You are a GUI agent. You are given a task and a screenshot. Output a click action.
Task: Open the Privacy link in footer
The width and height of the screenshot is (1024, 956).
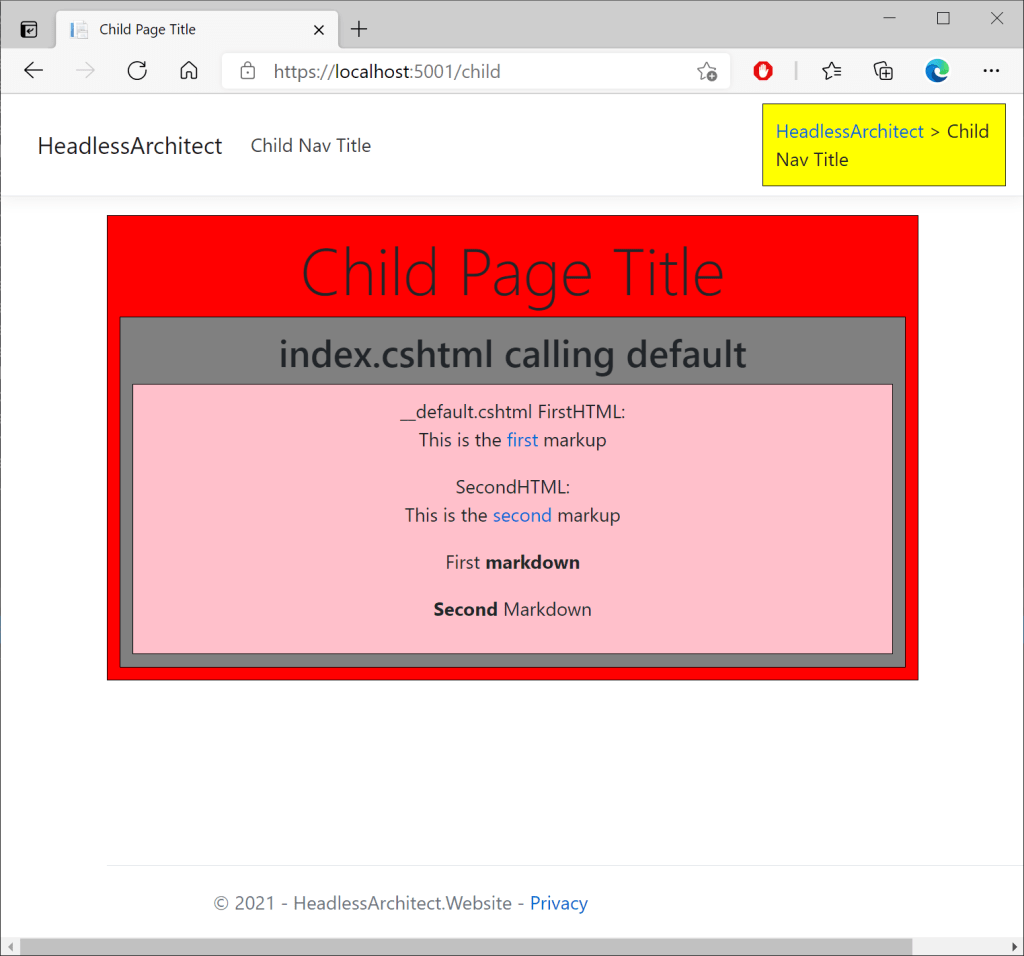click(558, 904)
